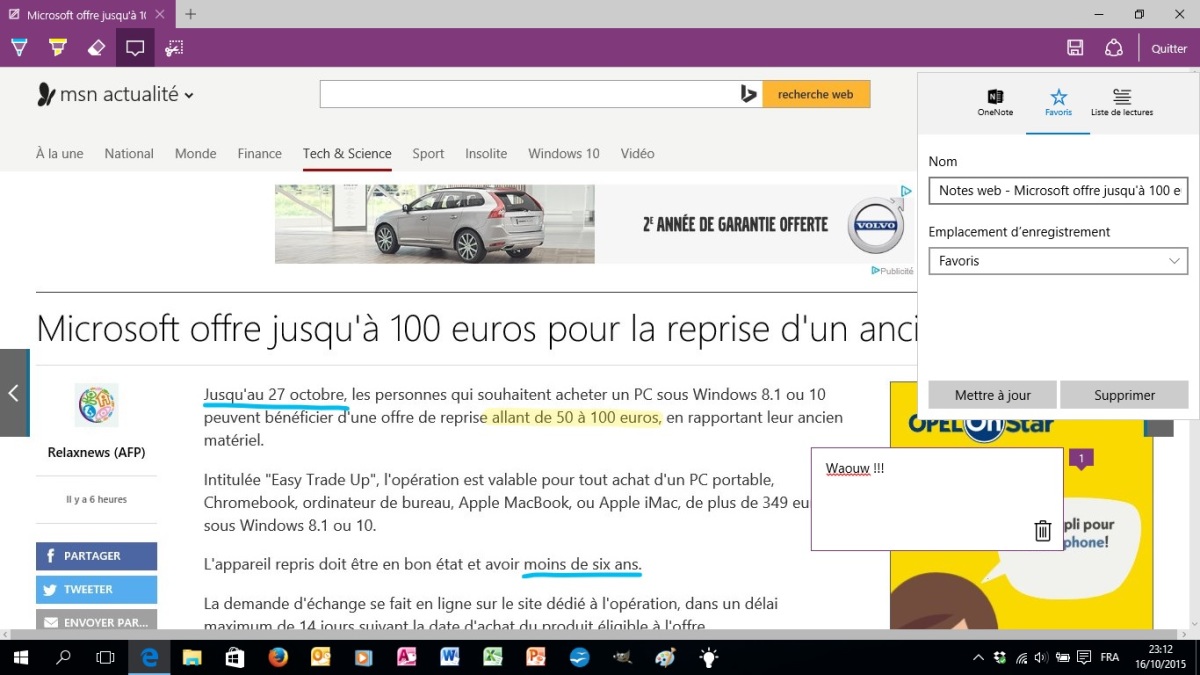Open the light bulb taskbar app
1200x675 pixels.
pyautogui.click(x=708, y=657)
